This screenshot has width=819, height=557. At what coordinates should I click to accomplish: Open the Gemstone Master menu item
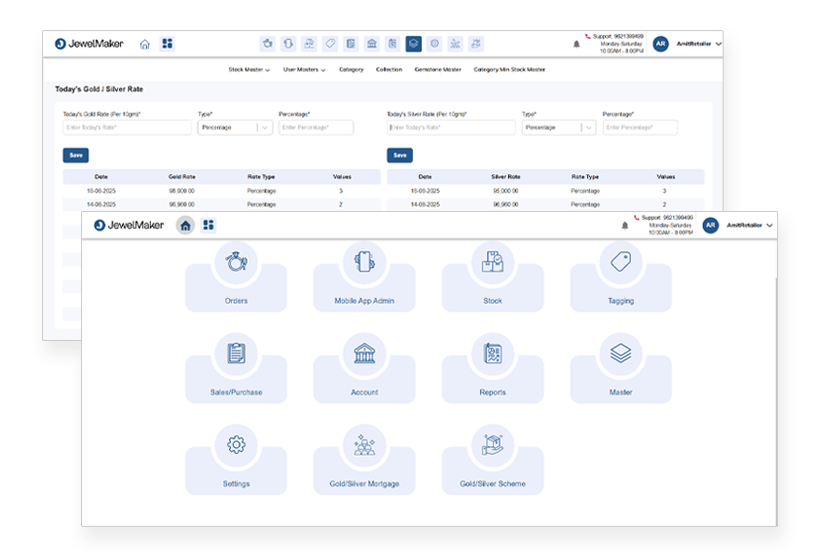click(438, 69)
